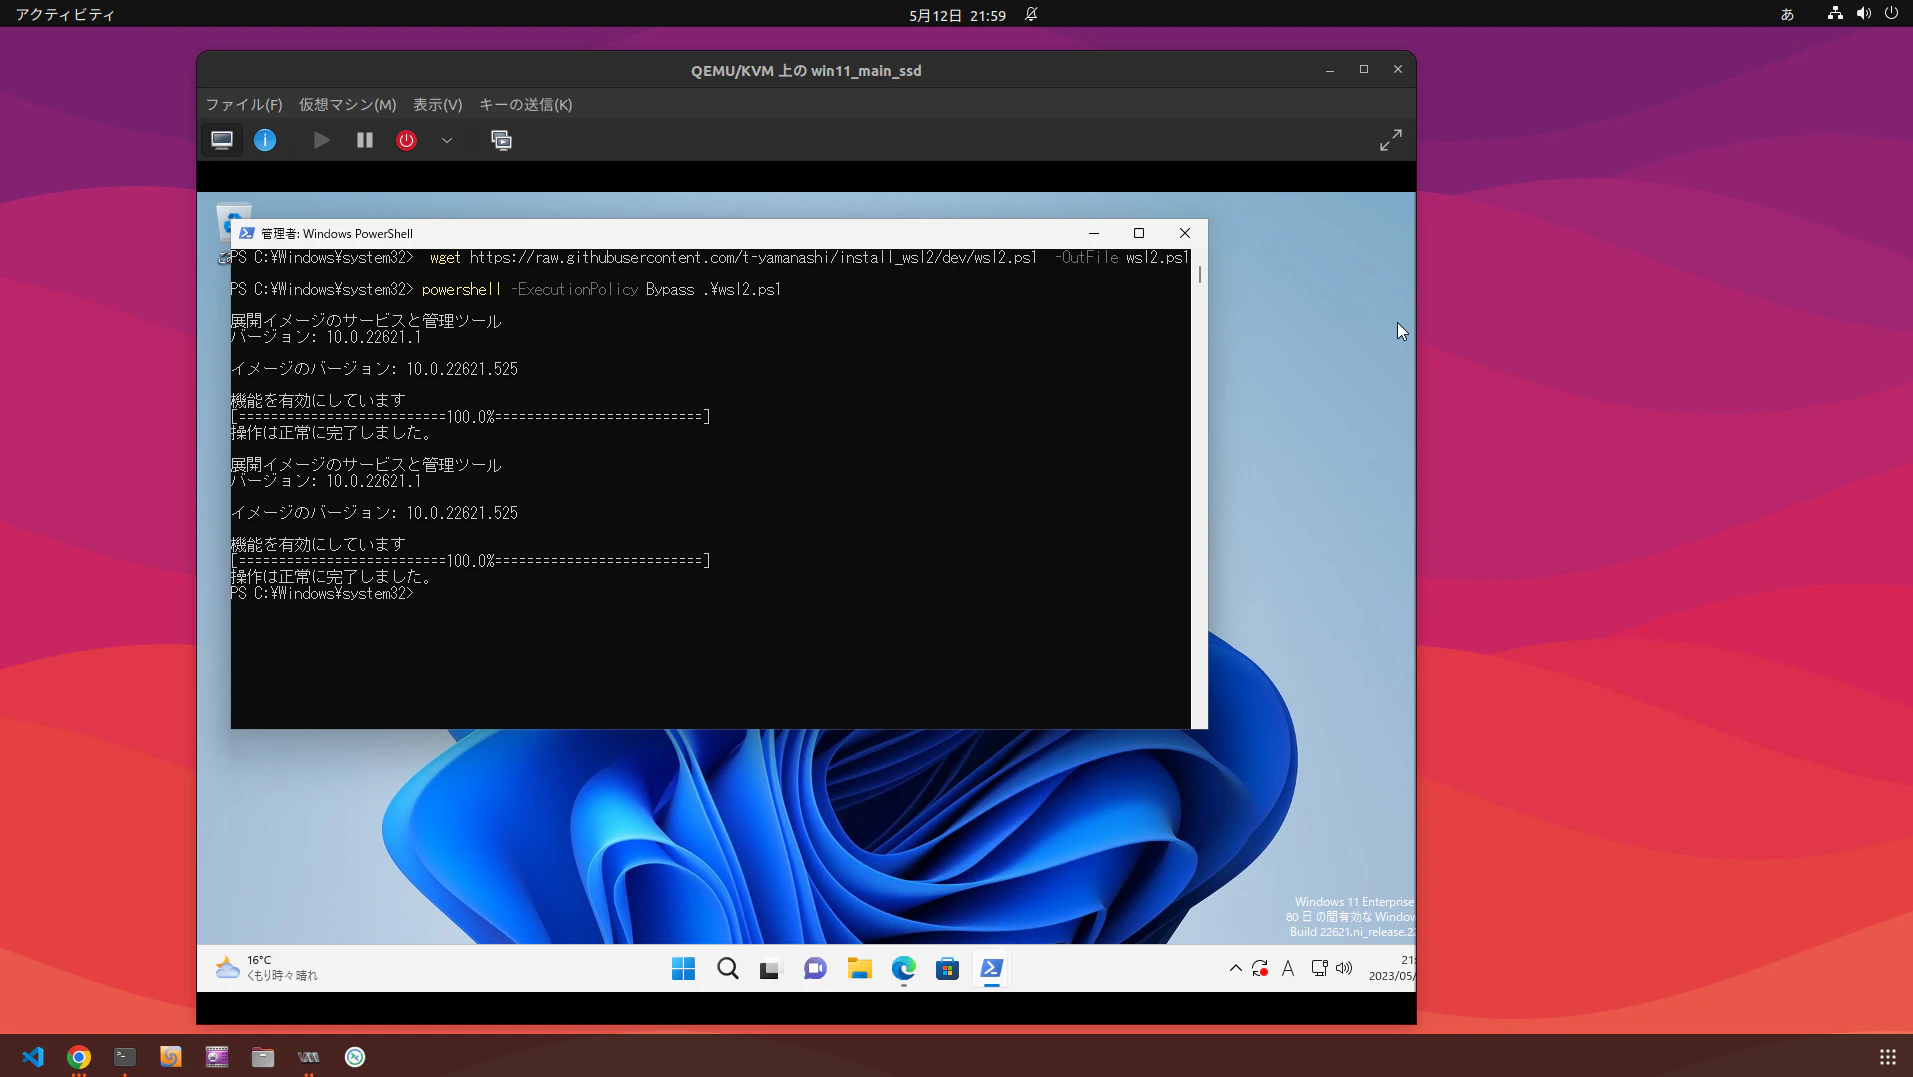1913x1077 pixels.
Task: Toggle the IME input mode A indicator
Action: [x=1288, y=968]
